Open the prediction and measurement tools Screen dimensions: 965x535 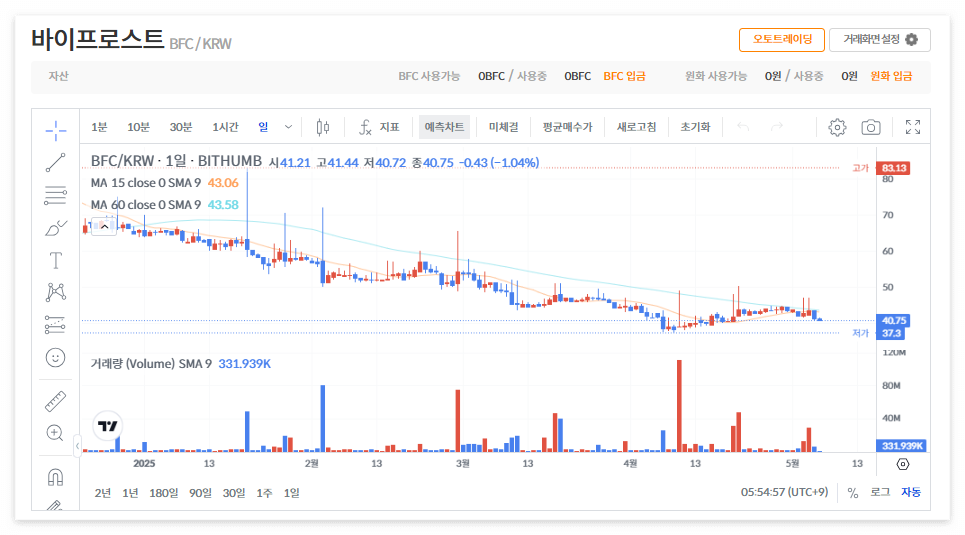[x=55, y=324]
